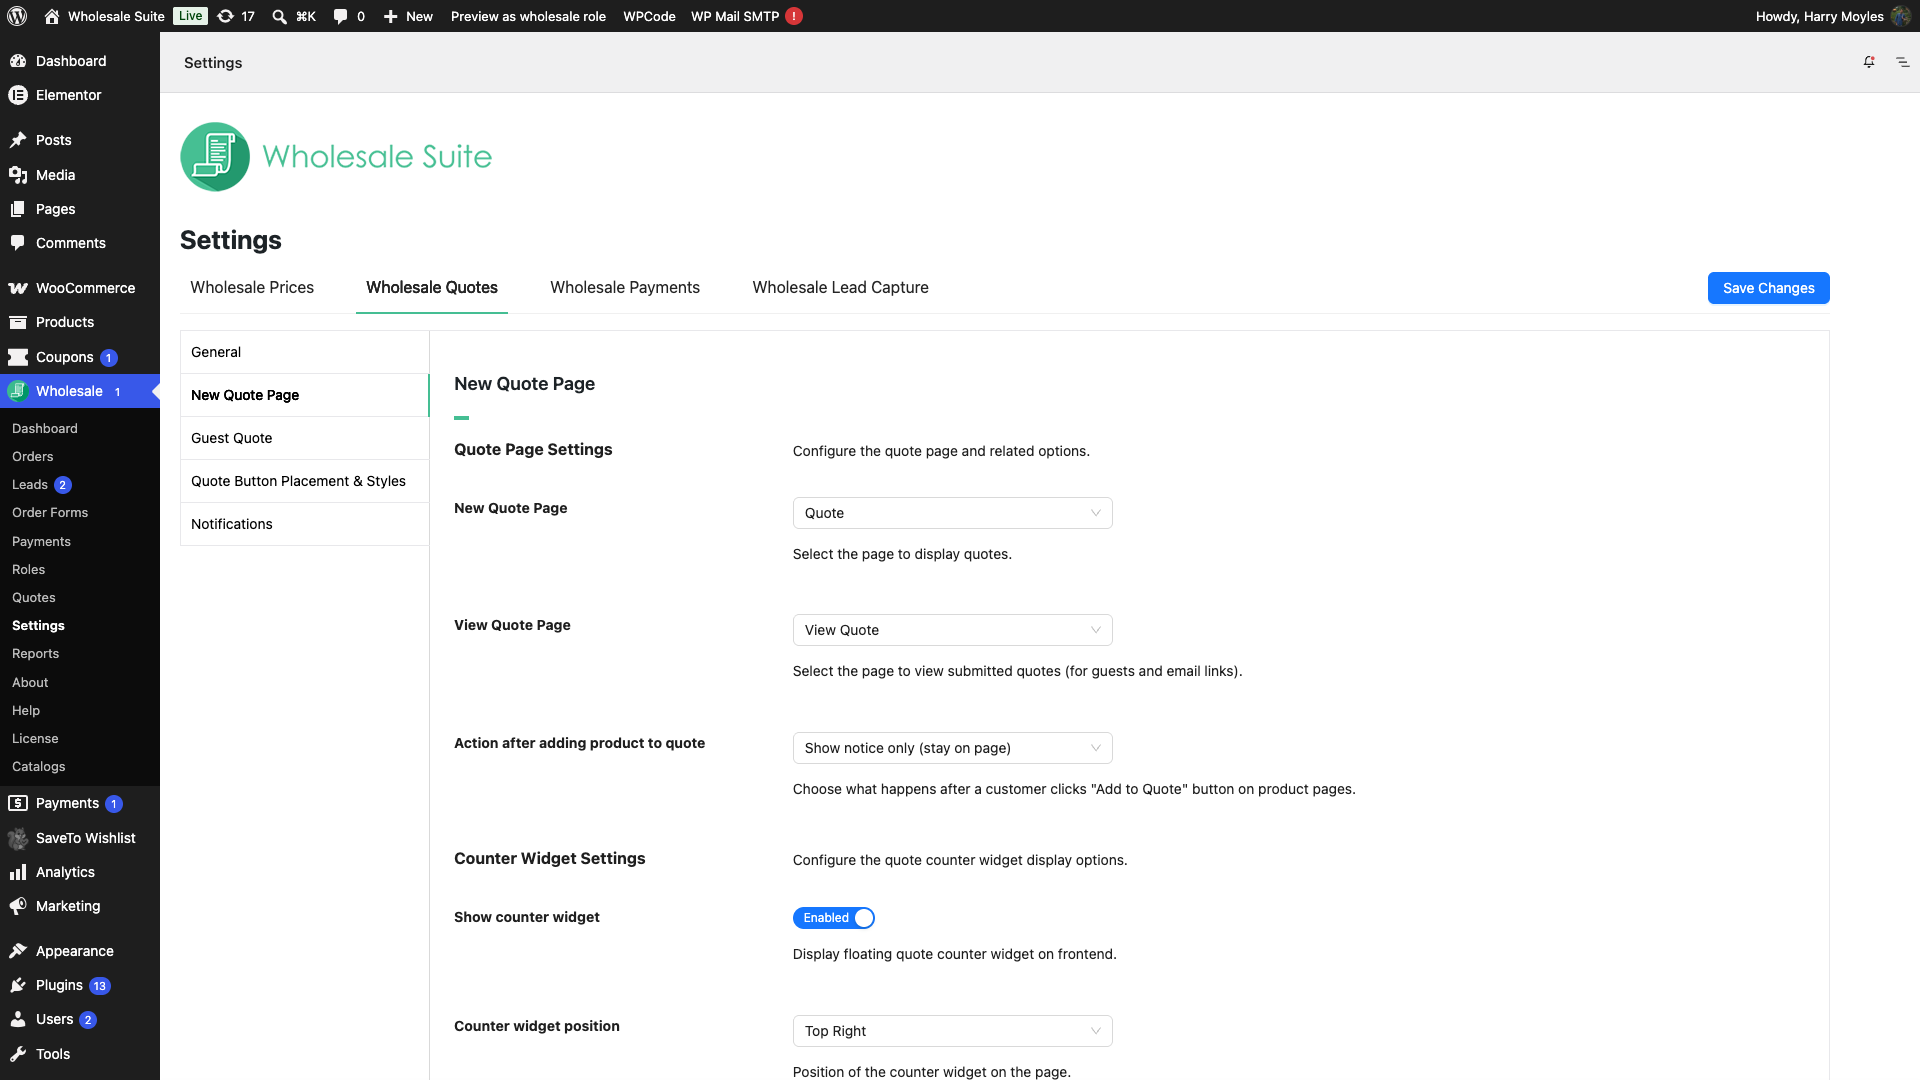Click the Comments icon in sidebar
Viewport: 1920px width, 1080px height.
tap(18, 243)
